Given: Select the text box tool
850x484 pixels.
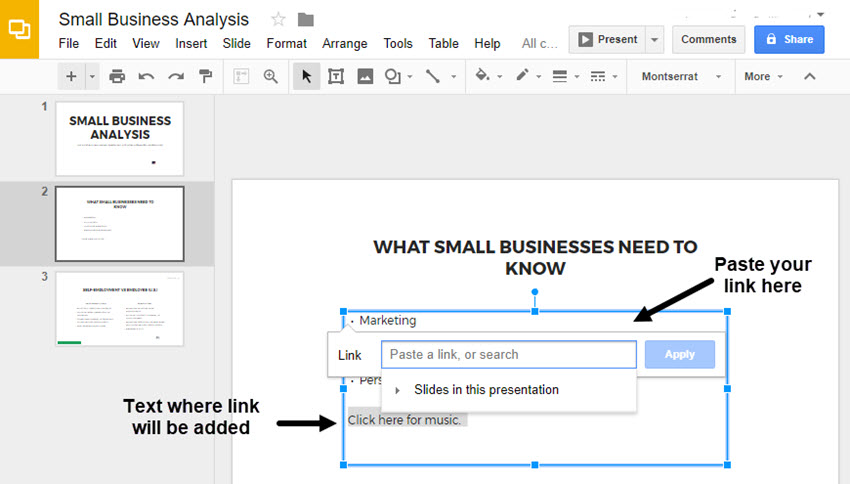Looking at the screenshot, I should [x=336, y=76].
